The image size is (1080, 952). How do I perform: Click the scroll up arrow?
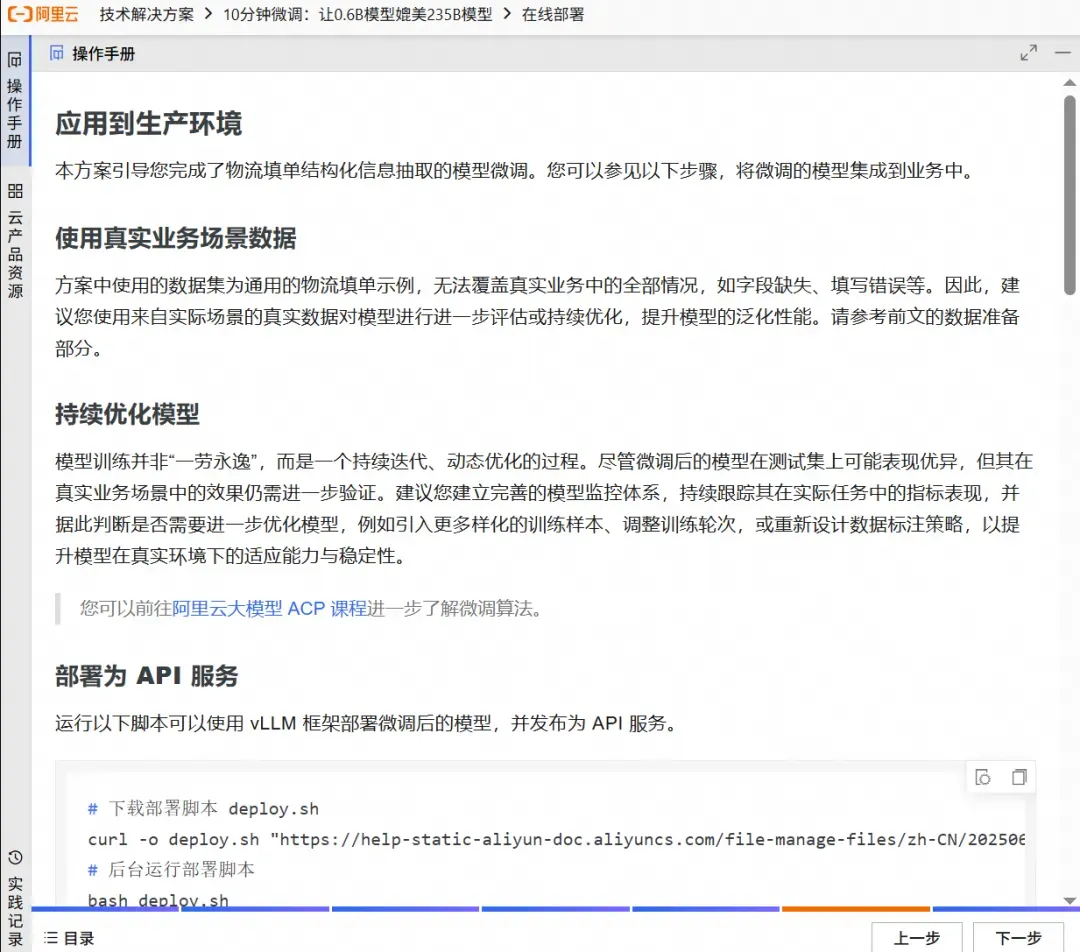pos(1069,83)
